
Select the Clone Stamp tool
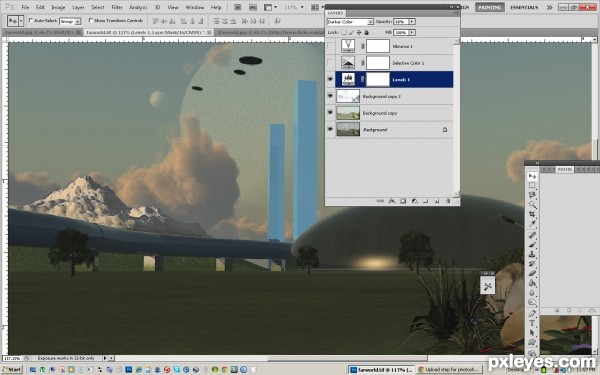(x=532, y=254)
